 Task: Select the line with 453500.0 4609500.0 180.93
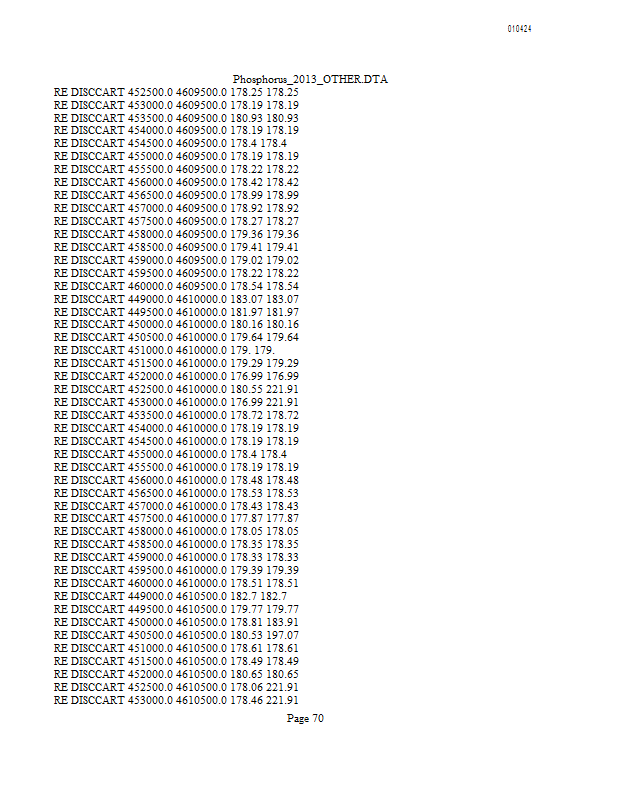(x=176, y=118)
